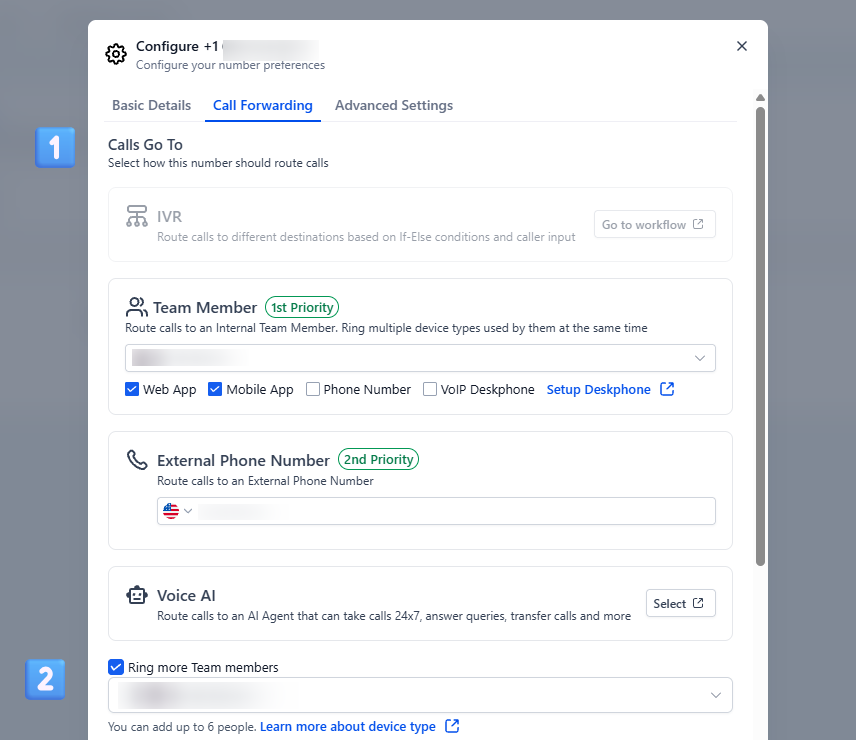Open the Ring more Team members dropdown

[420, 695]
